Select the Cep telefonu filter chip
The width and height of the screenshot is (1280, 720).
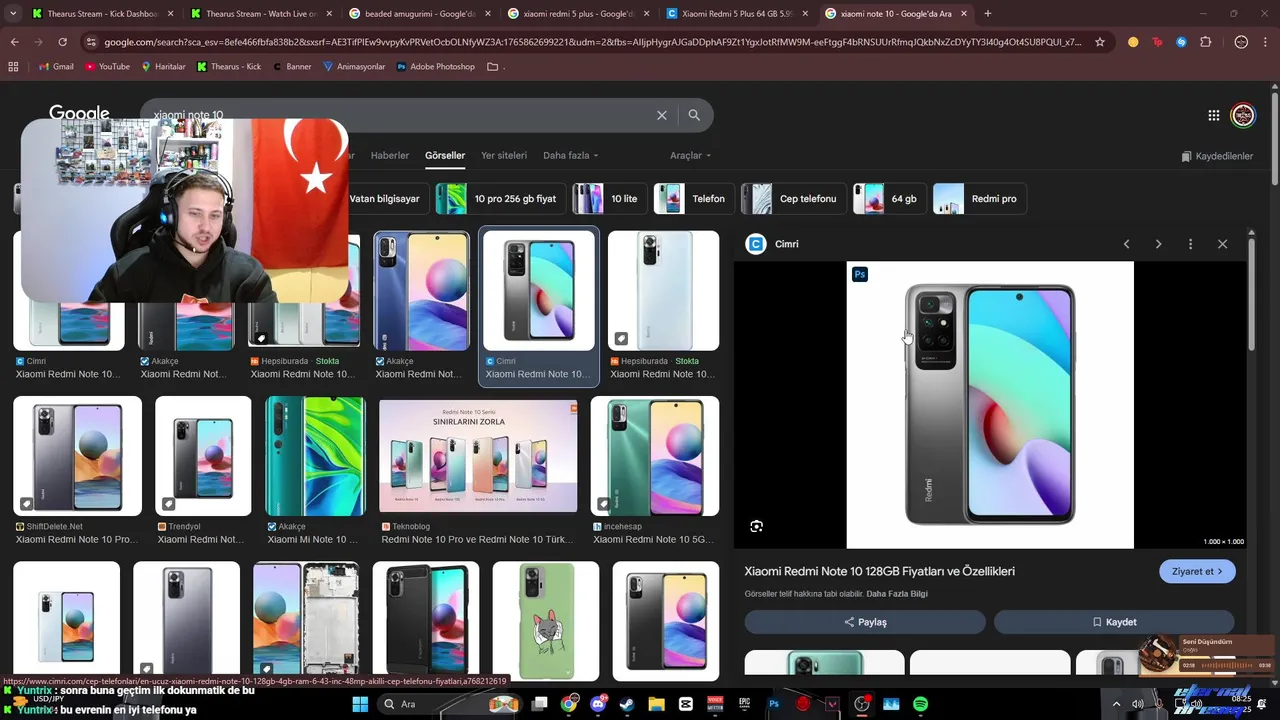[x=792, y=198]
